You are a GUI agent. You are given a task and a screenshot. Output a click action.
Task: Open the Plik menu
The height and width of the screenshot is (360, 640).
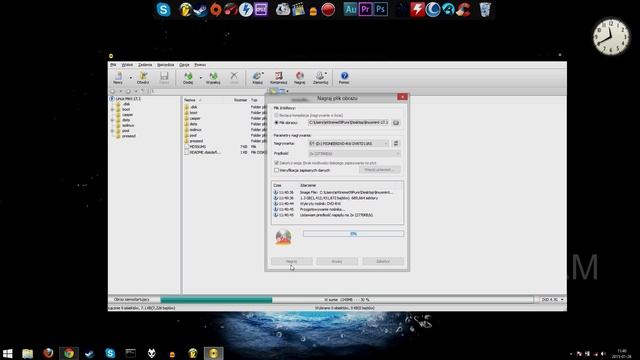[113, 65]
